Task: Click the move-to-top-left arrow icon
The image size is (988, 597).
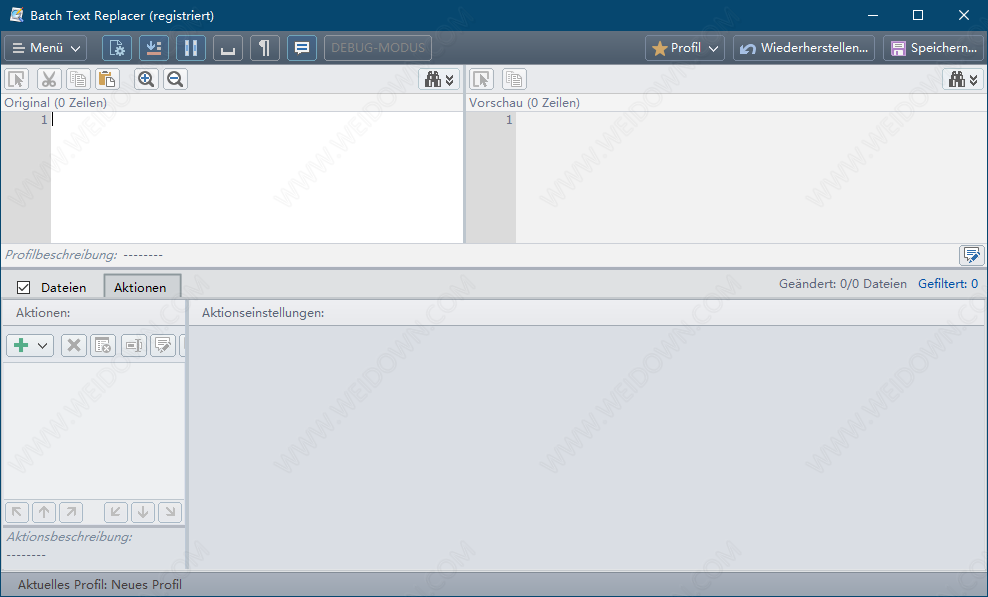Action: tap(17, 512)
